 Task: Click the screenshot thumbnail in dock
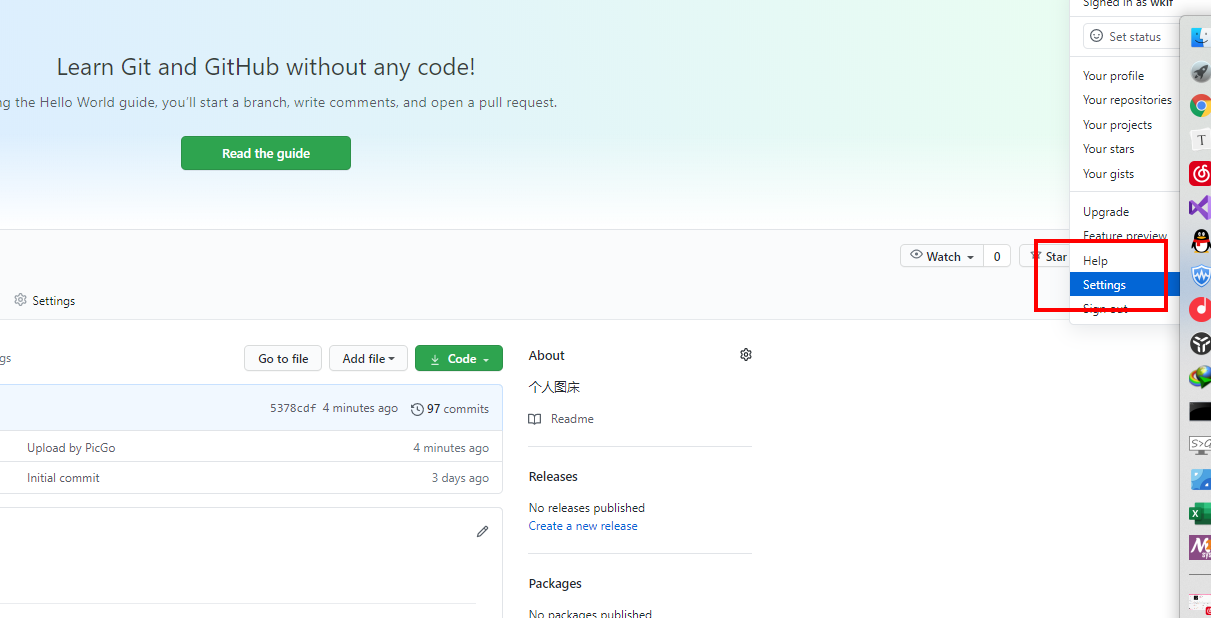click(x=1200, y=603)
